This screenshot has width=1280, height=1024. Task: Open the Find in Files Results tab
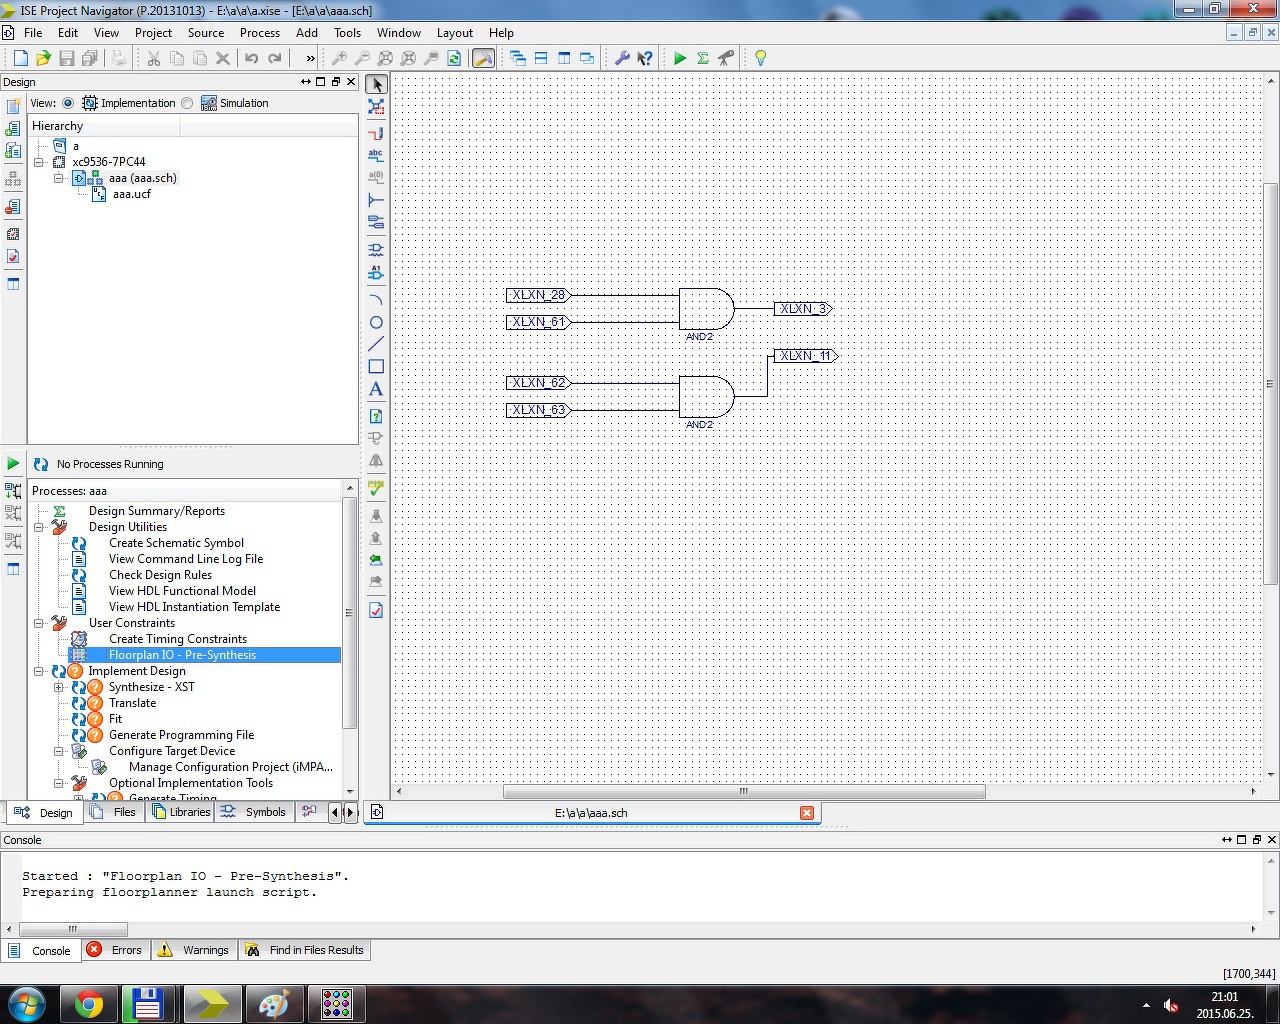coord(305,950)
